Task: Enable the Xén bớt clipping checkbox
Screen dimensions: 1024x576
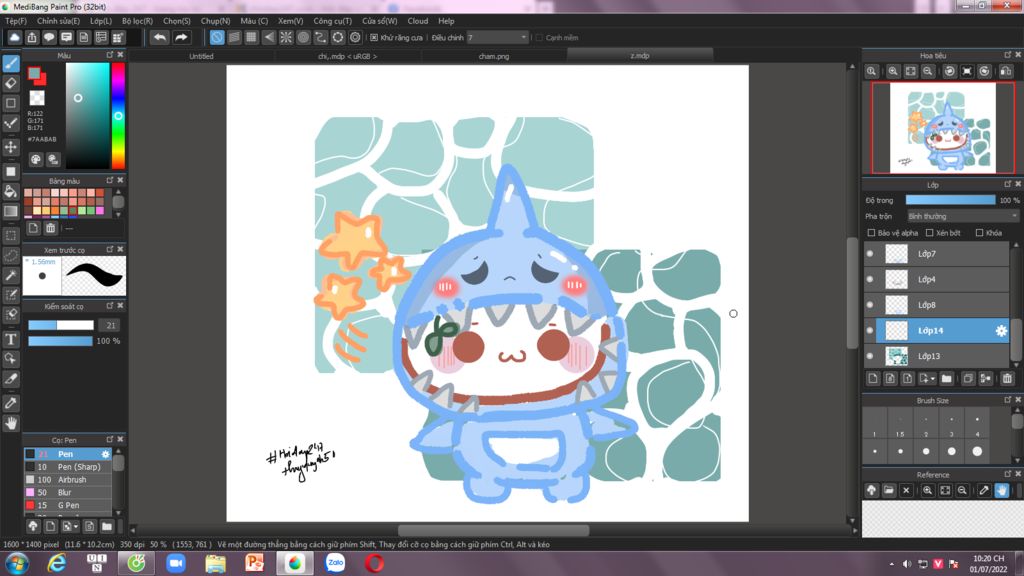Action: 929,232
